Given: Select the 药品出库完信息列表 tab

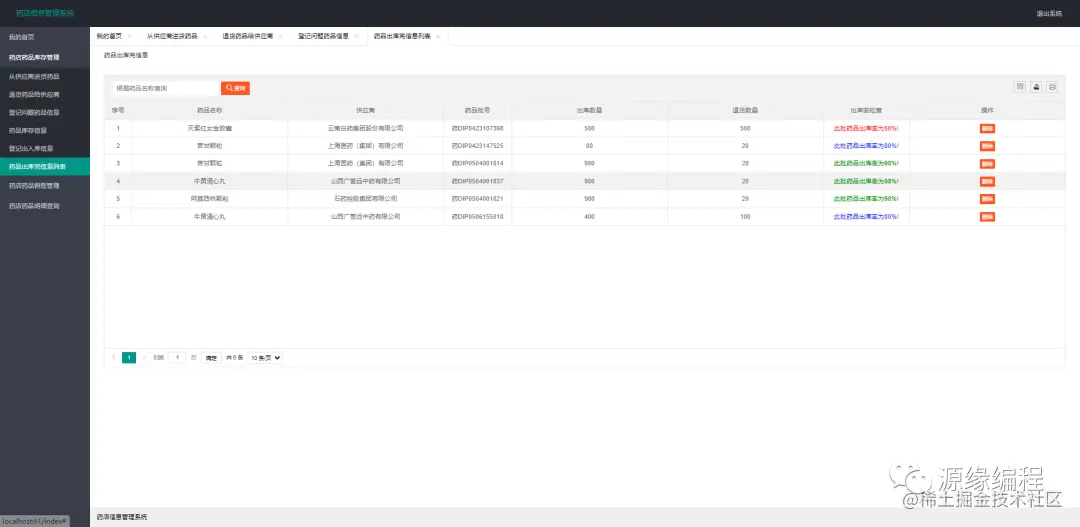Looking at the screenshot, I should pyautogui.click(x=402, y=37).
